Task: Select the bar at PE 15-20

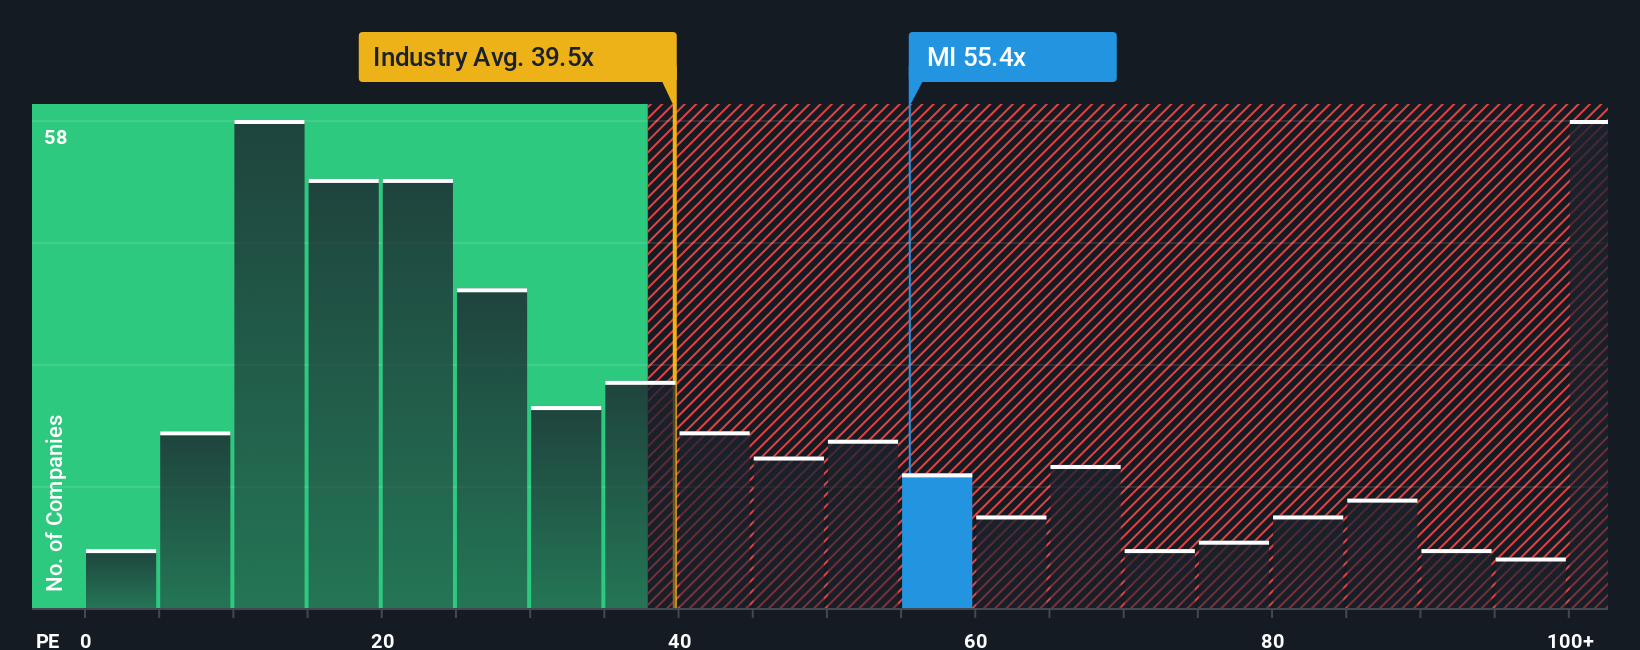Action: click(343, 394)
